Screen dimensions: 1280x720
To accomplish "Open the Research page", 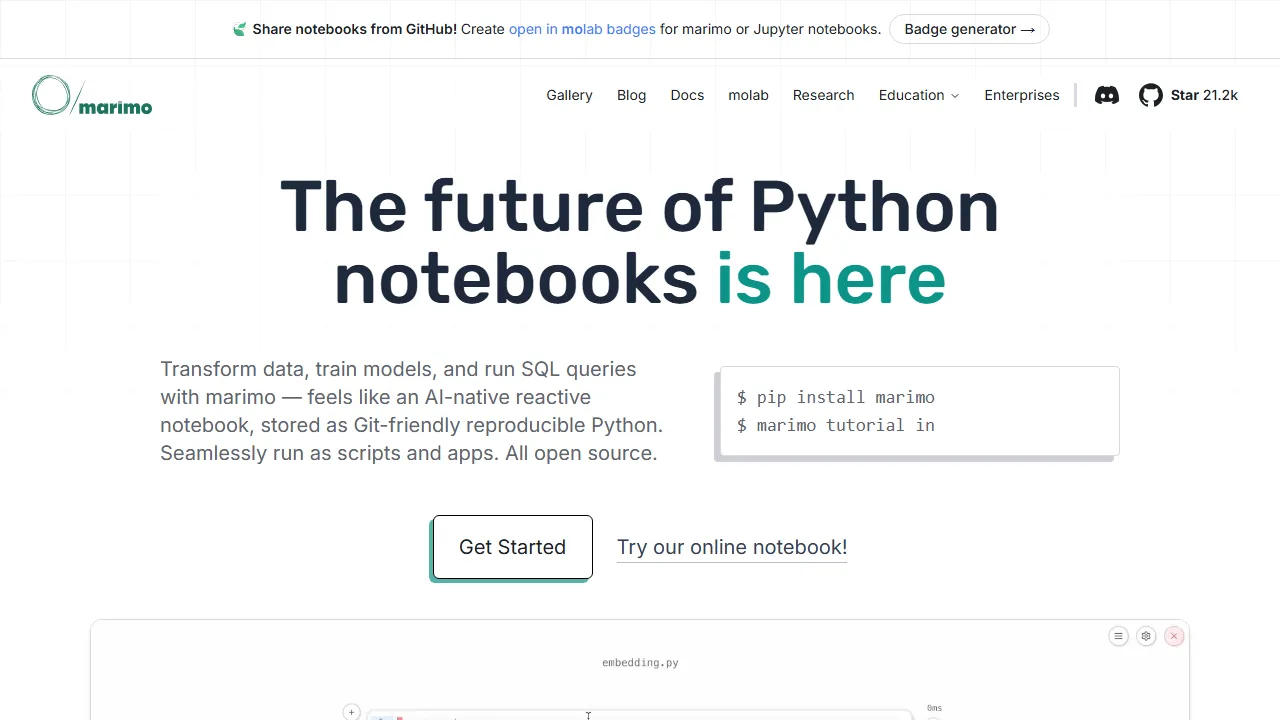I will pyautogui.click(x=823, y=95).
